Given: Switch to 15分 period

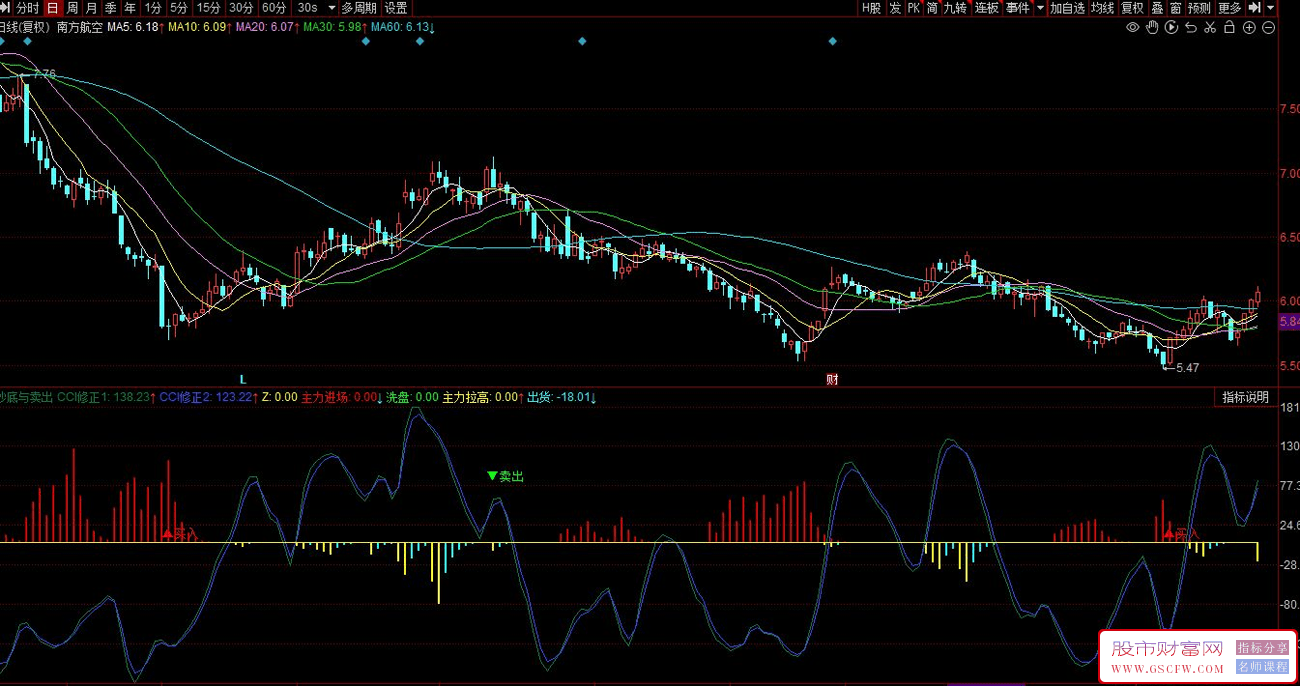Looking at the screenshot, I should [x=208, y=8].
